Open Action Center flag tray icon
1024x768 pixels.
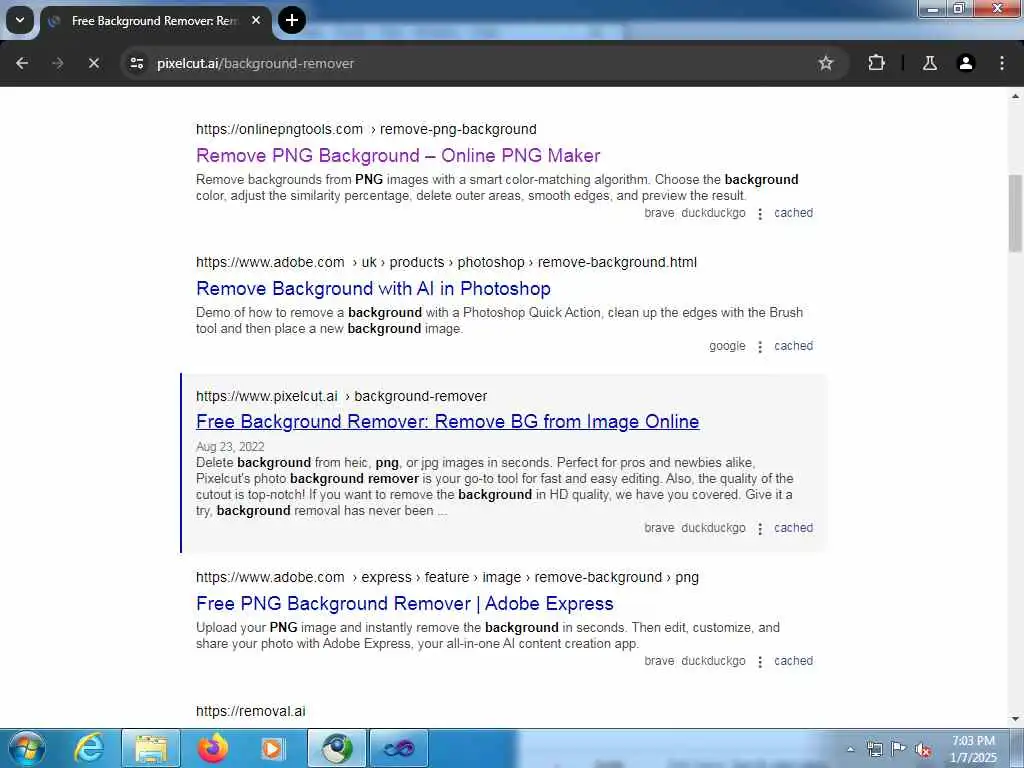[899, 749]
